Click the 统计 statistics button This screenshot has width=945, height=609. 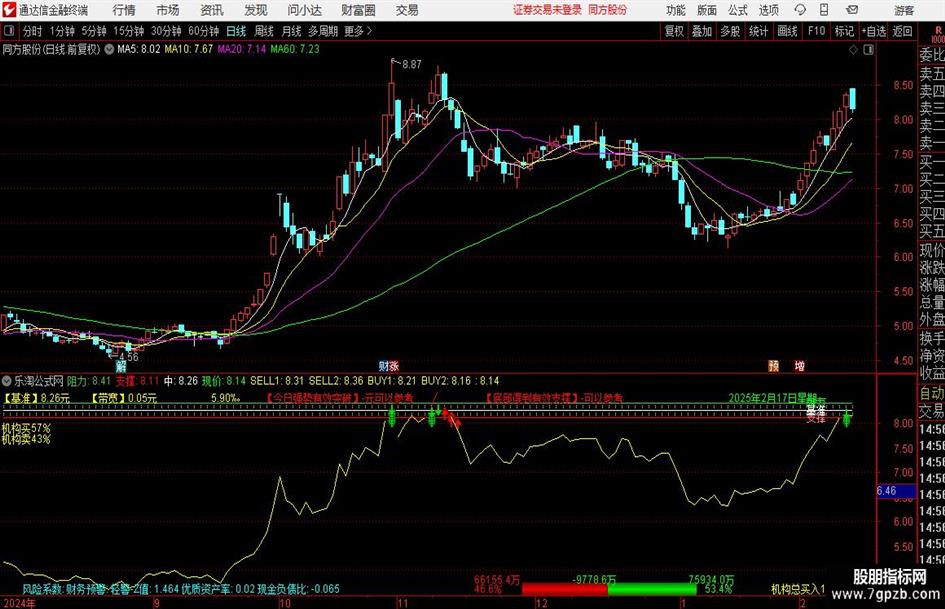(758, 31)
